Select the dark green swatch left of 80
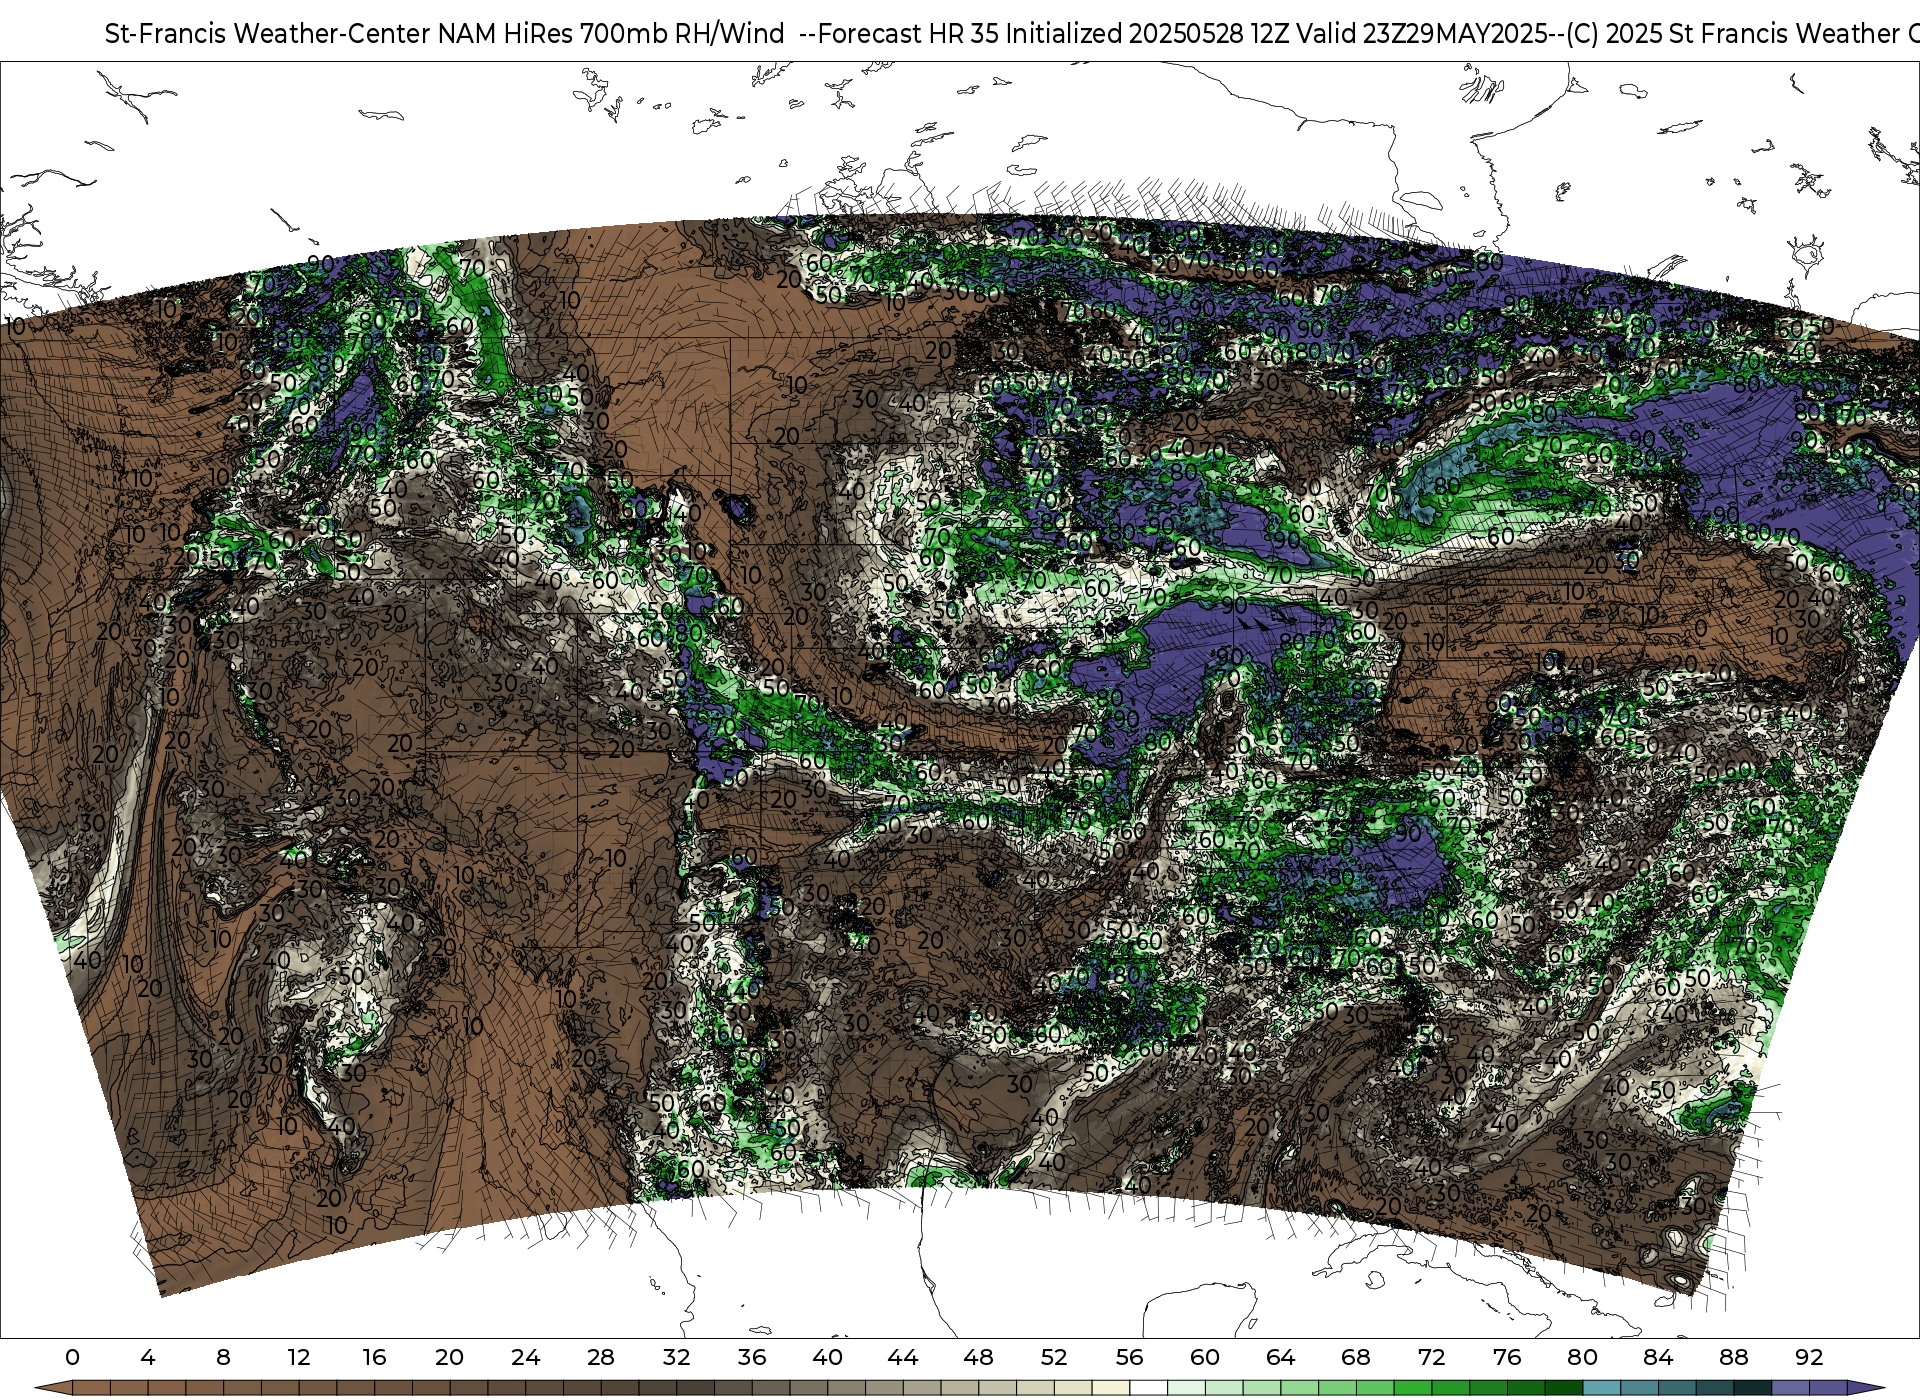Screen dimensions: 1920x1400 tap(1563, 1388)
